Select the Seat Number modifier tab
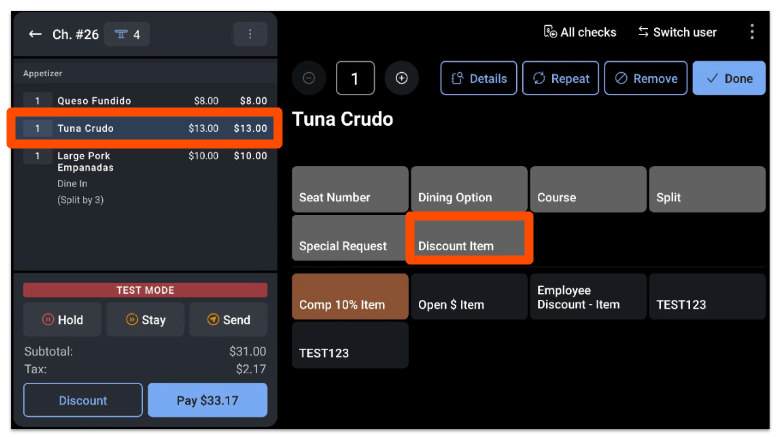The image size is (780, 437). coord(350,189)
